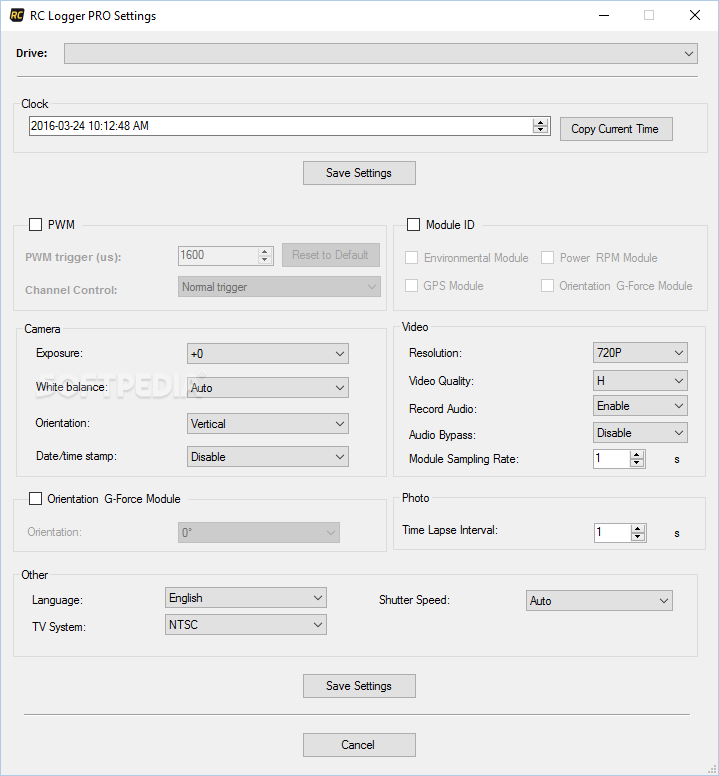Click the Cancel button
Viewport: 719px width, 776px height.
click(x=359, y=745)
